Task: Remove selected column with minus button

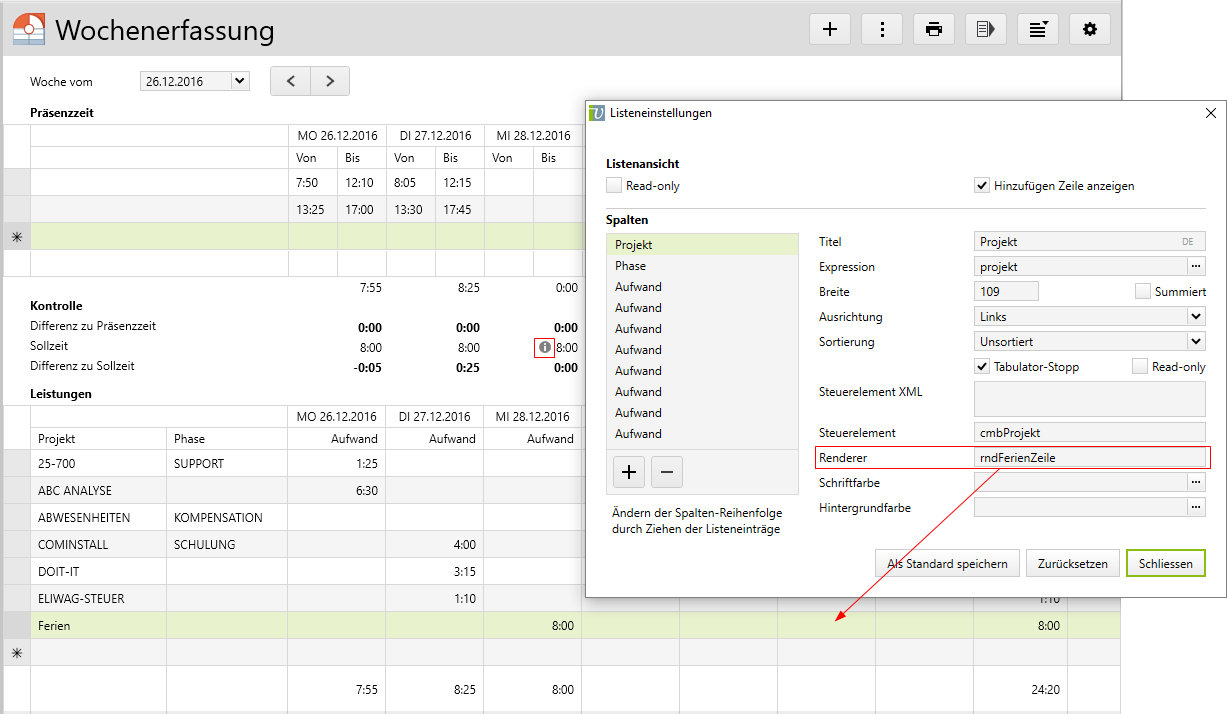Action: 667,471
